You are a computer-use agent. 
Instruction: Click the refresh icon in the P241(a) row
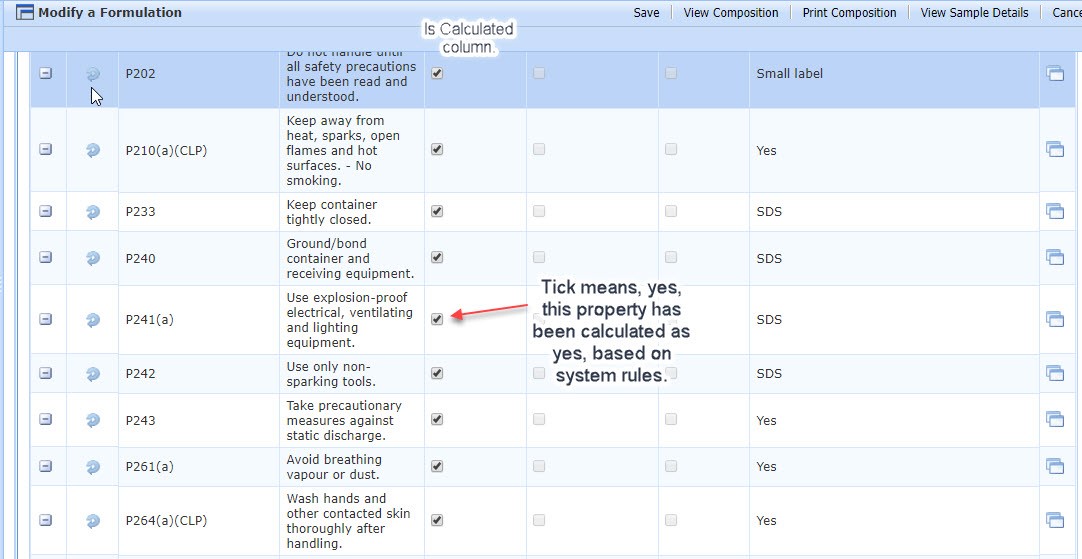pyautogui.click(x=93, y=320)
